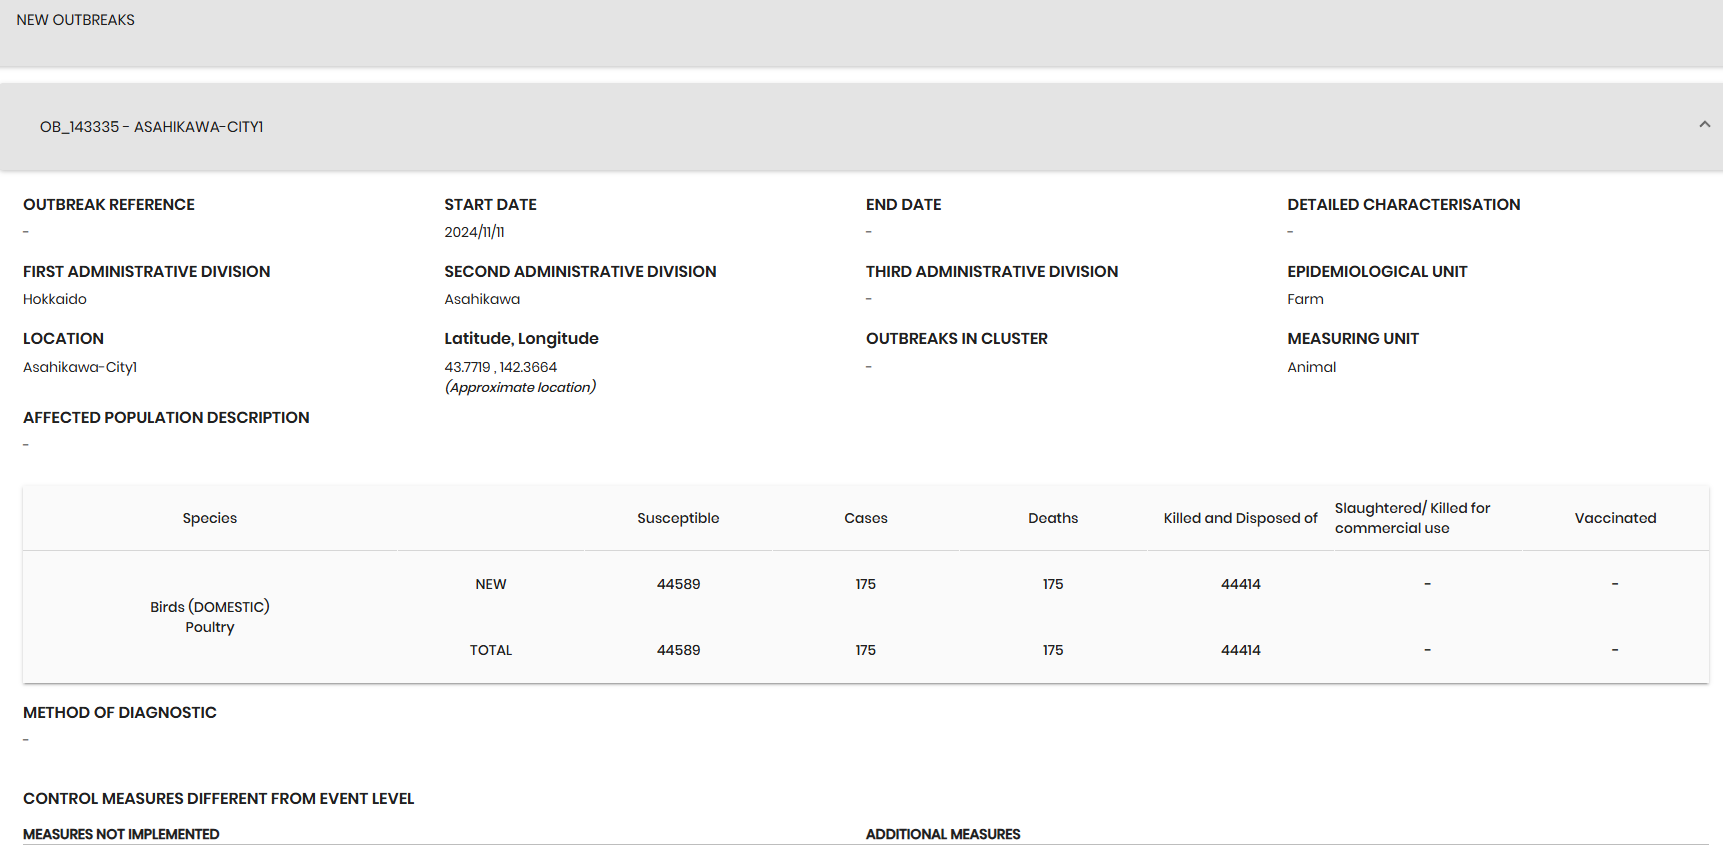Select the Birds (DOMESTIC) Poultry species cell
This screenshot has width=1723, height=864.
[x=210, y=617]
